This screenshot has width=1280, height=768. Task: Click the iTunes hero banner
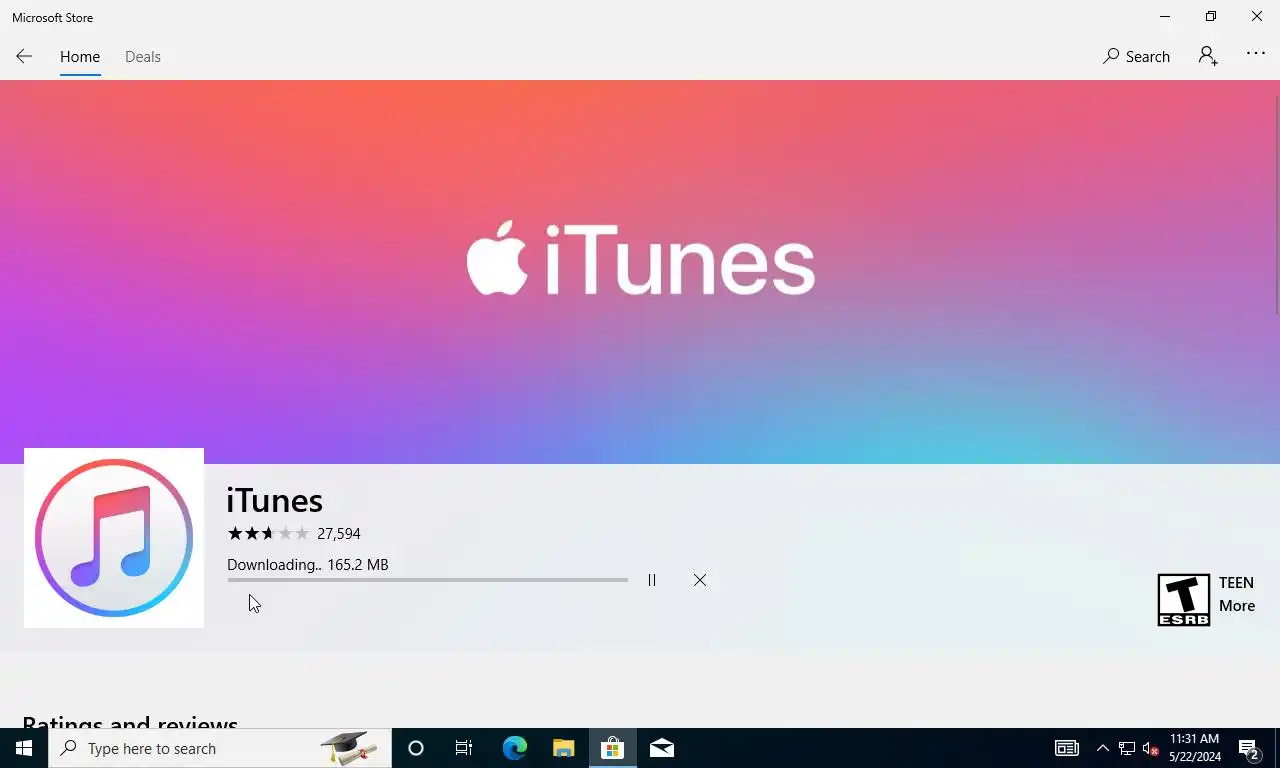pos(638,272)
